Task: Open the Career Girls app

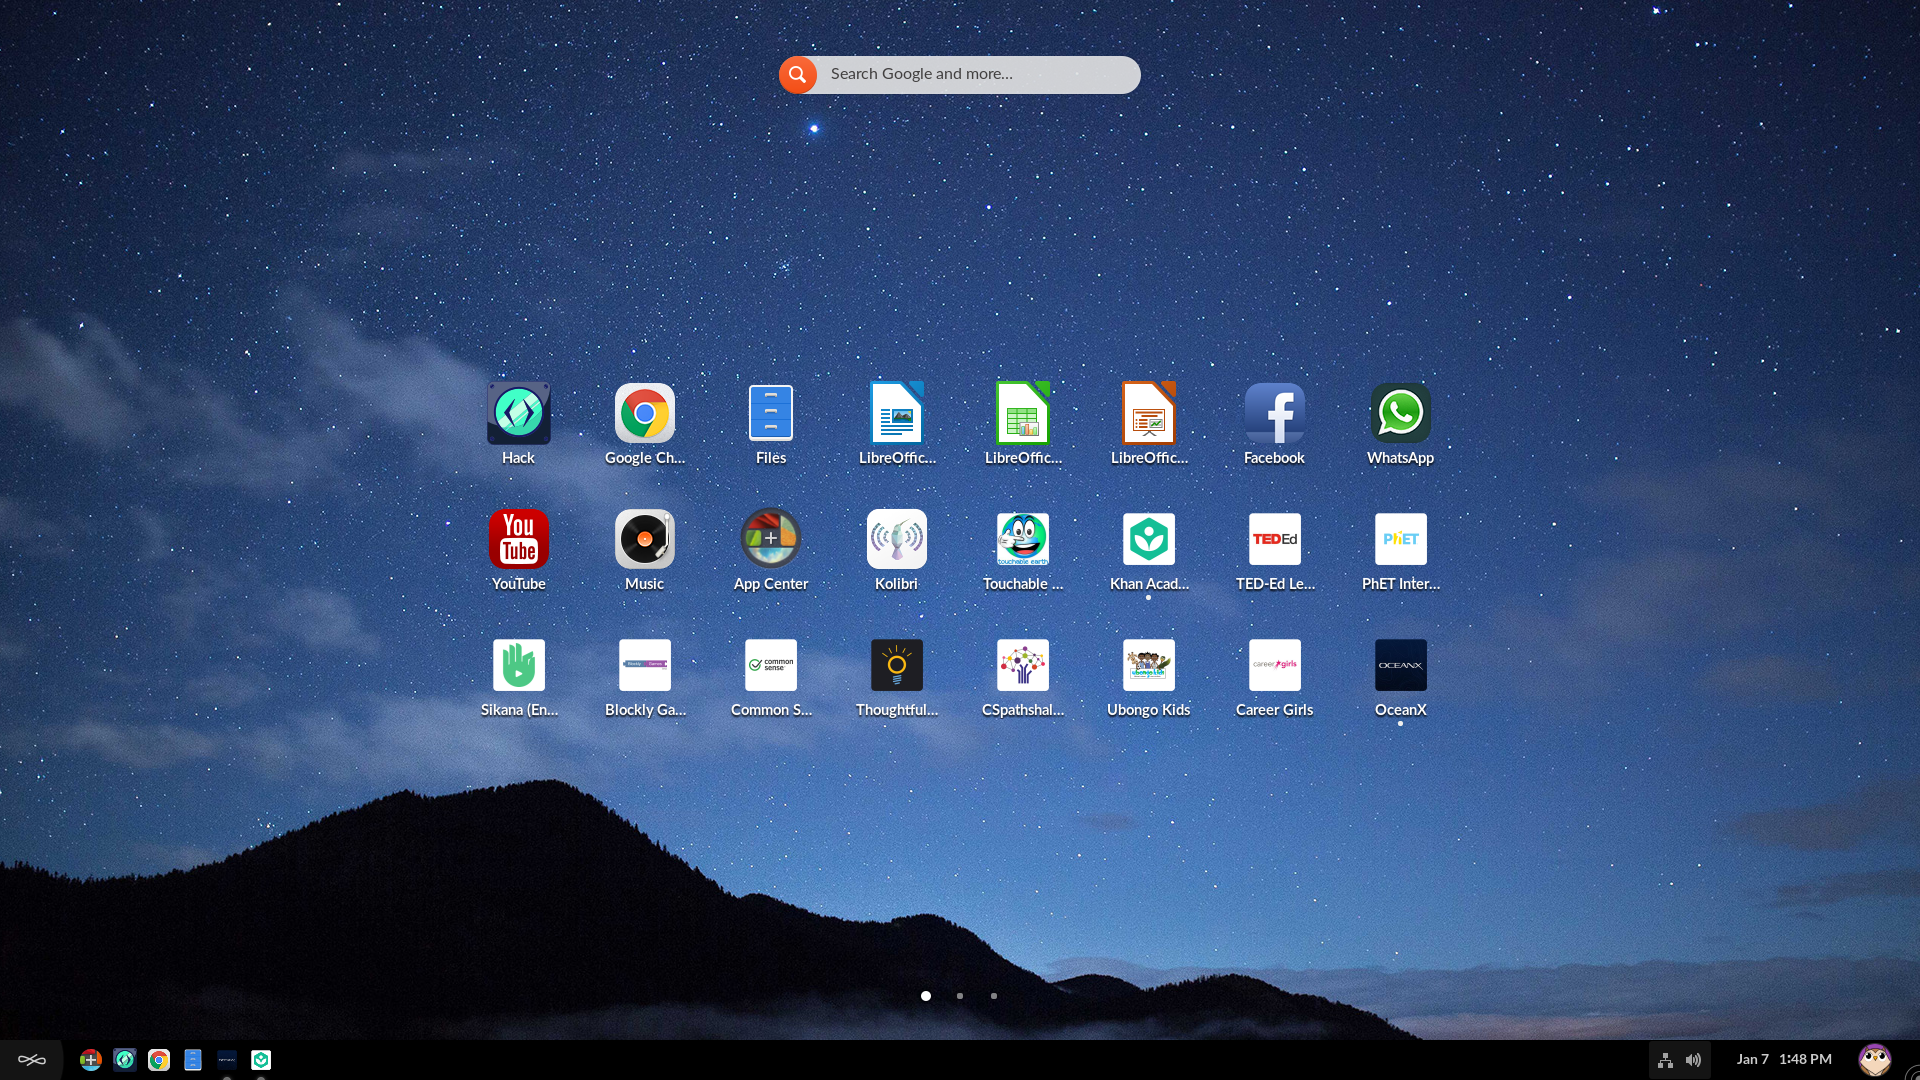Action: [1274, 665]
